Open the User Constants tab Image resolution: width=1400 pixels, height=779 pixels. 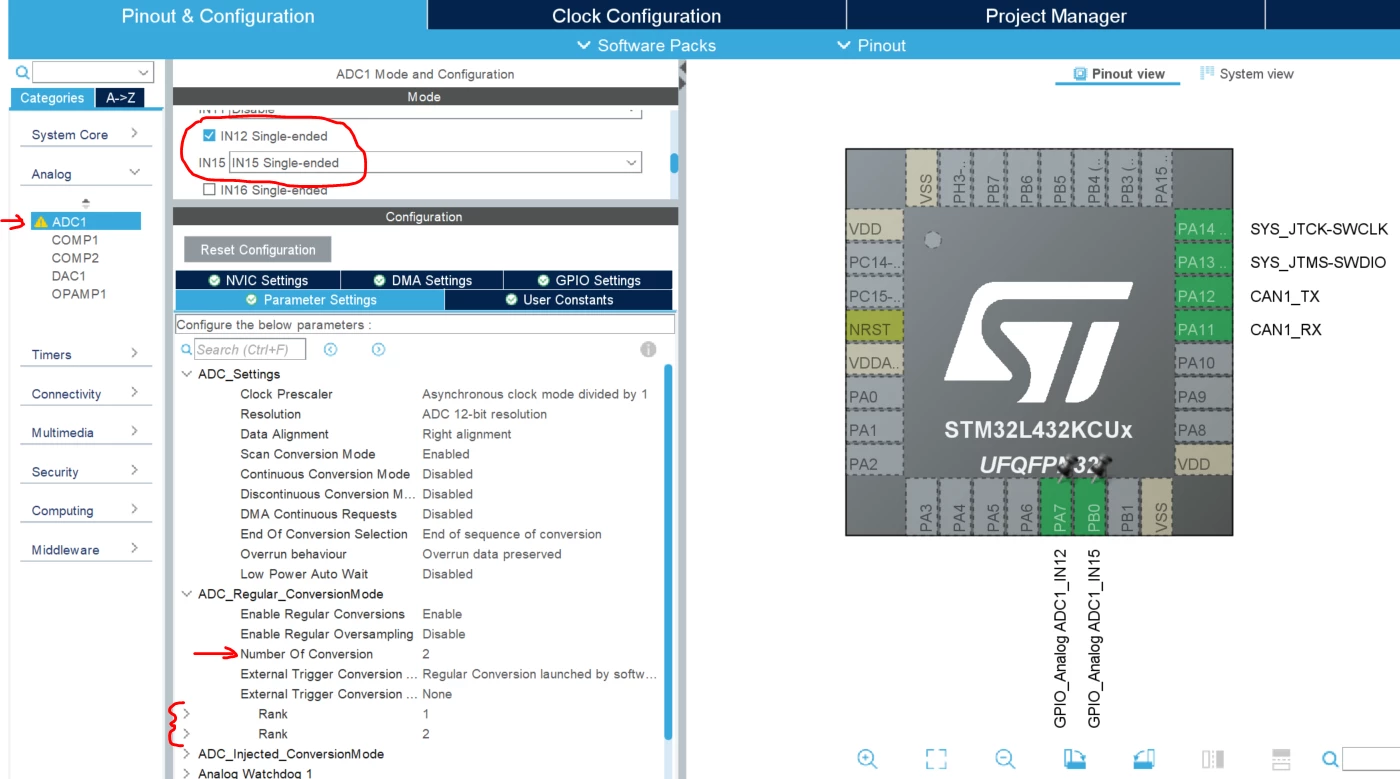[559, 300]
